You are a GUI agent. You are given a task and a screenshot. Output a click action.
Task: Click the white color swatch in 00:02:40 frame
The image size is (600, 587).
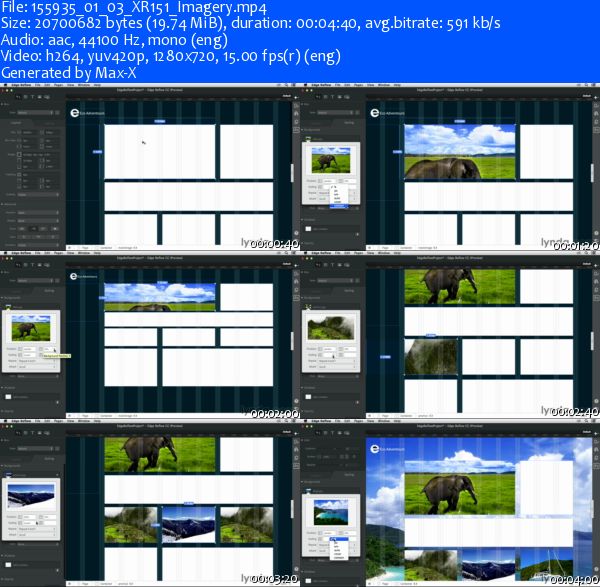(x=308, y=397)
